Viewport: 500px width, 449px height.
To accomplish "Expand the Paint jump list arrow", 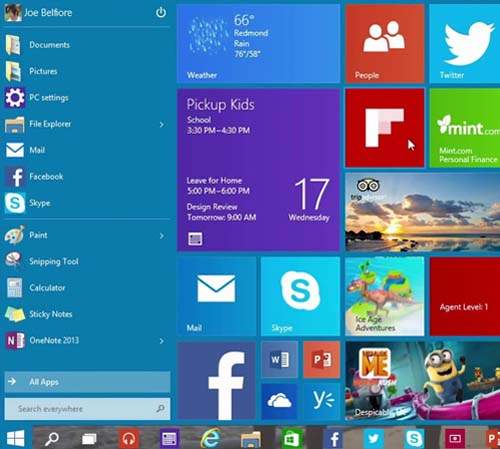I will [162, 236].
